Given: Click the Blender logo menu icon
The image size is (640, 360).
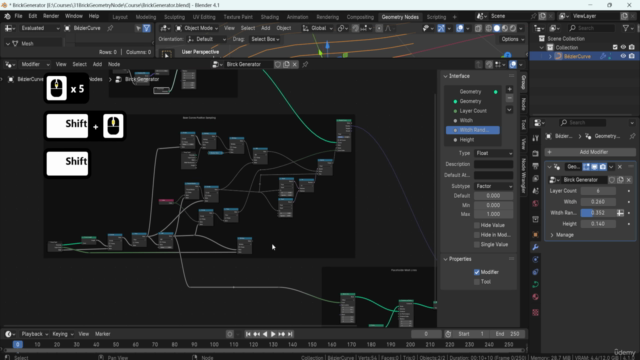Looking at the screenshot, I should (7, 16).
